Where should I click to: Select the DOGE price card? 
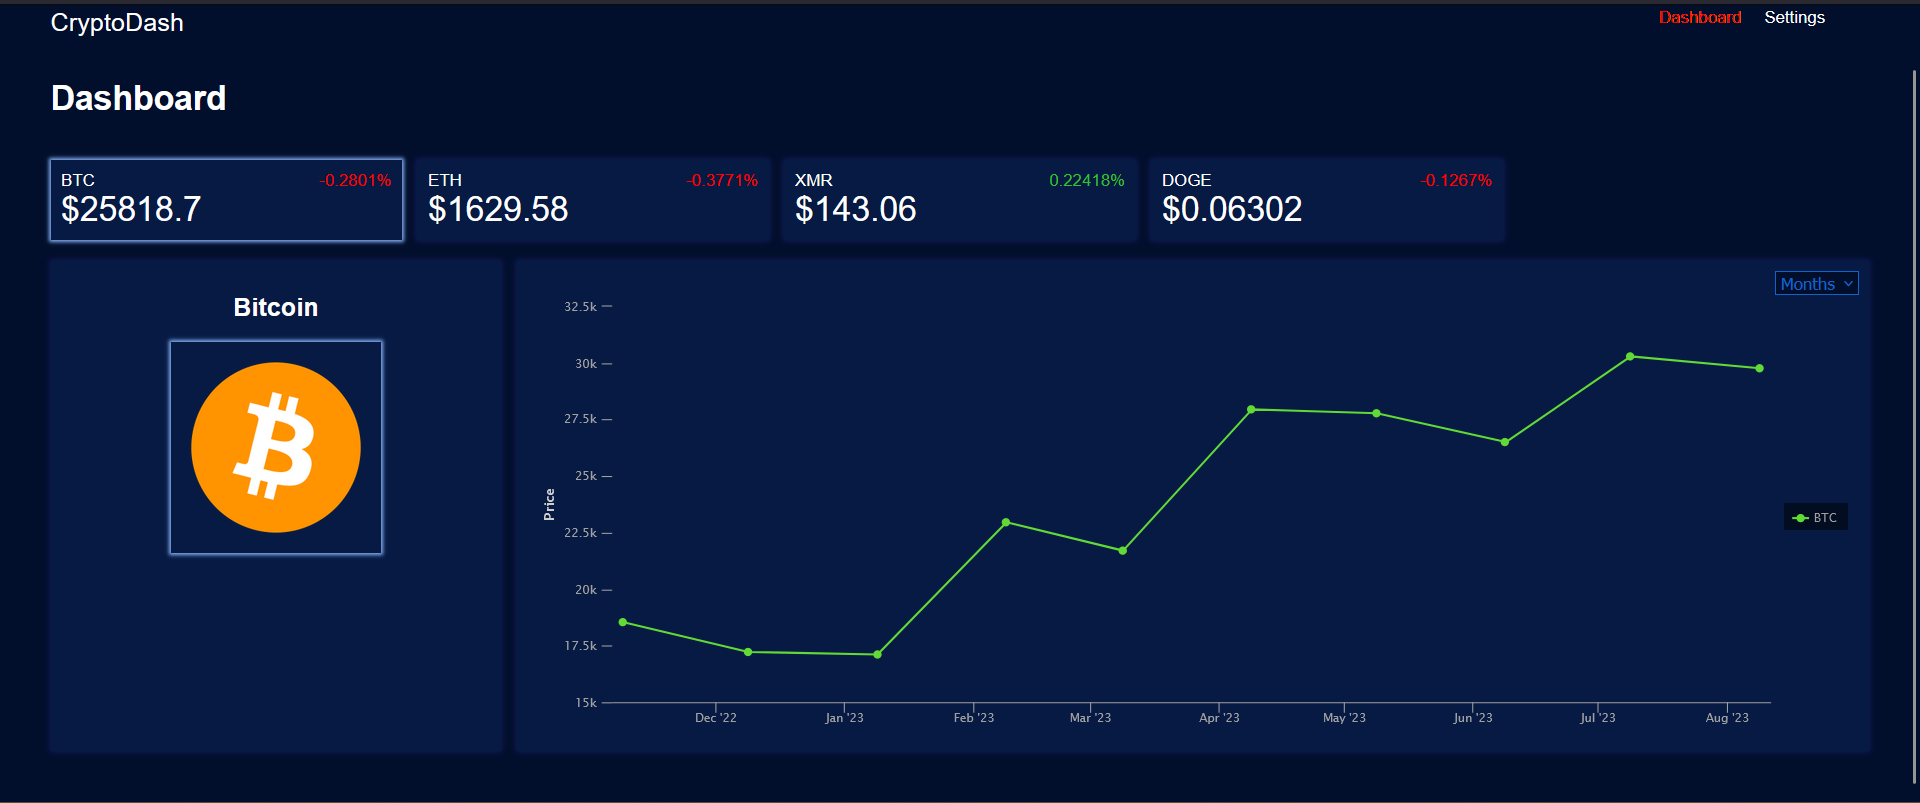click(1327, 200)
